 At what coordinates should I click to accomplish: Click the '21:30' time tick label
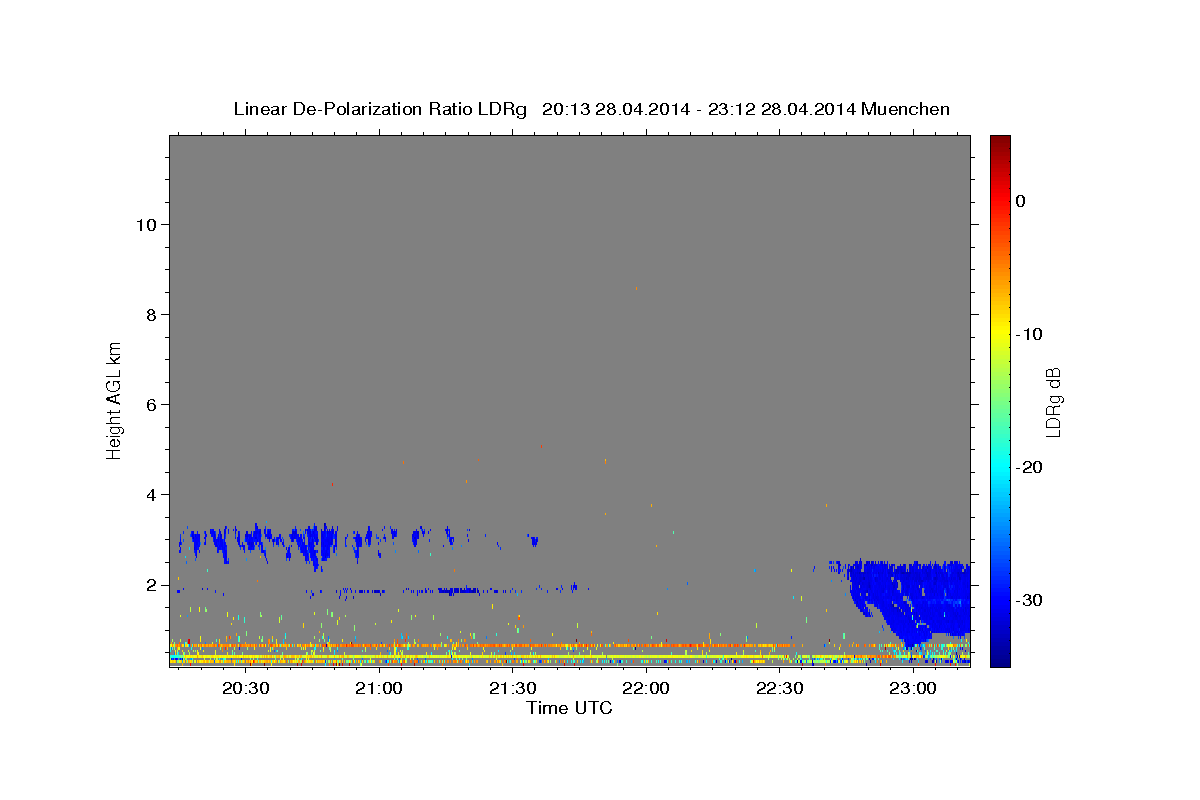point(512,688)
